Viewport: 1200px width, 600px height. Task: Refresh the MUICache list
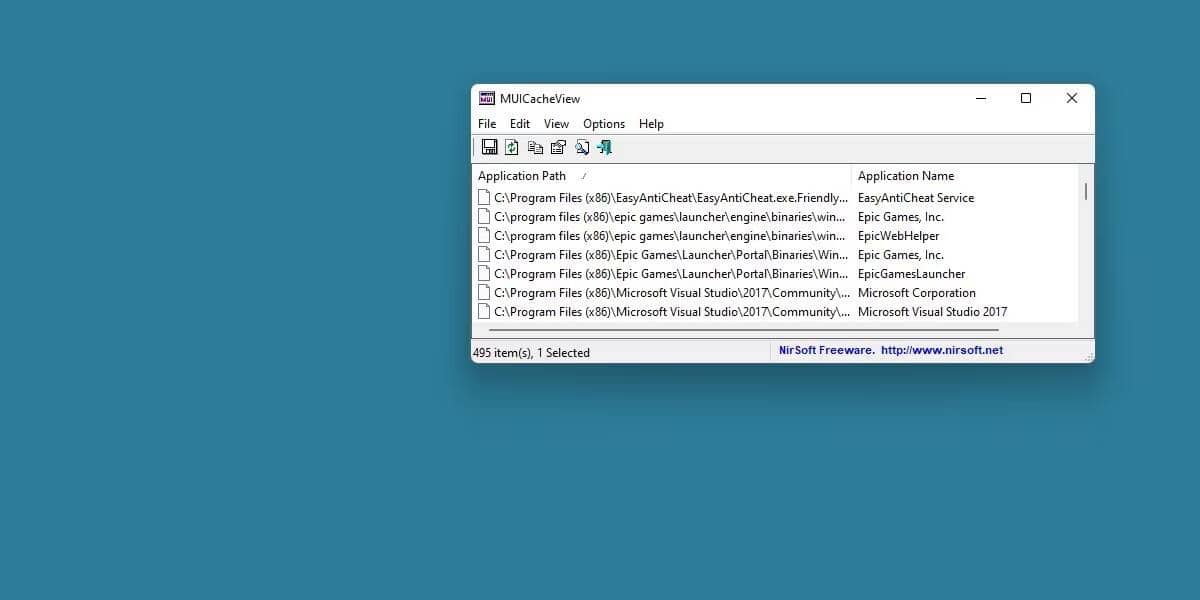click(x=512, y=147)
